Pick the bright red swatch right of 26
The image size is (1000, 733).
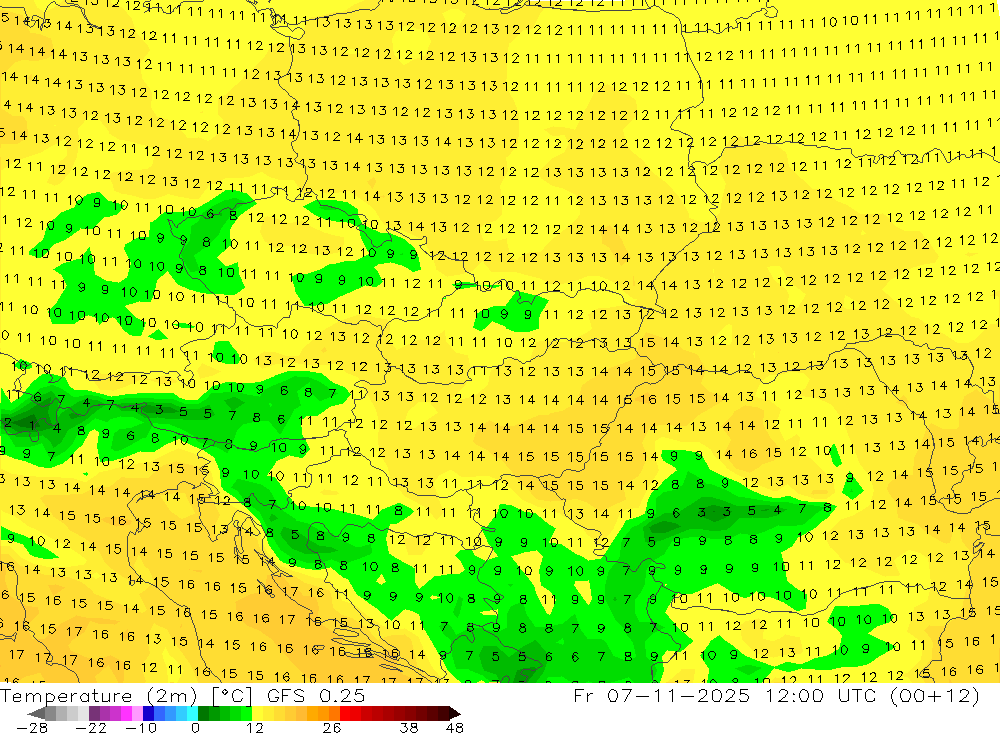coord(345,713)
